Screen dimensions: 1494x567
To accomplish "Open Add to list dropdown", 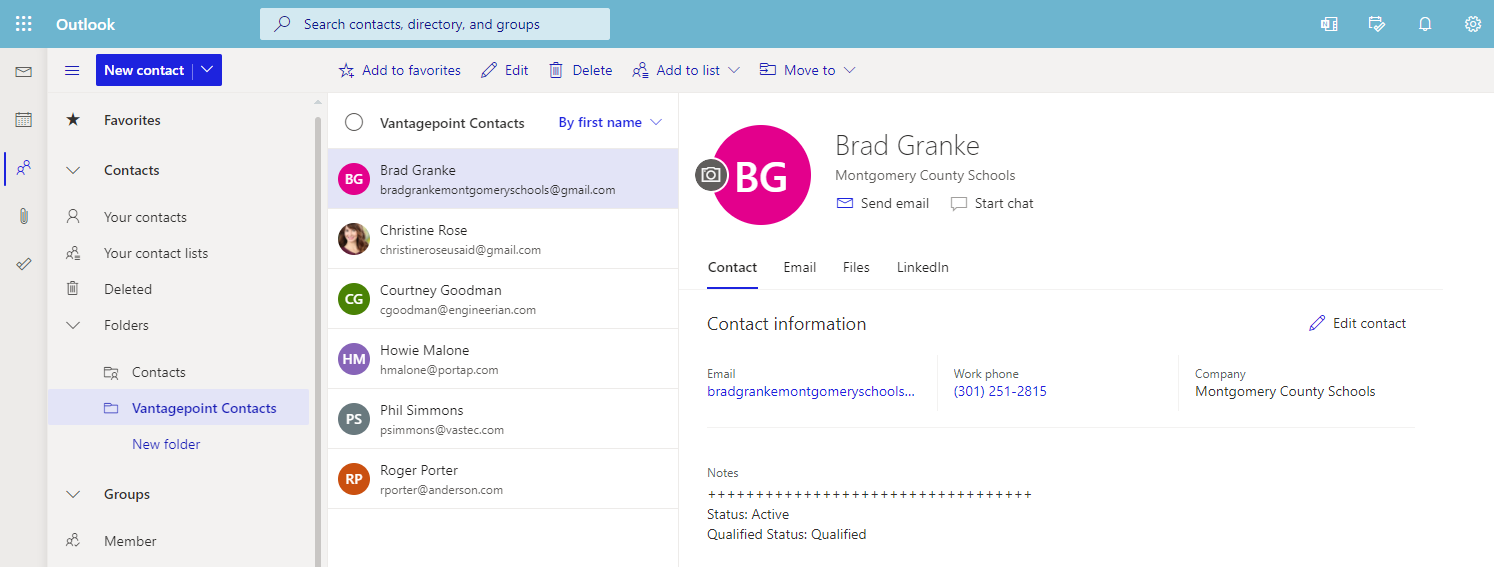I will pos(686,70).
